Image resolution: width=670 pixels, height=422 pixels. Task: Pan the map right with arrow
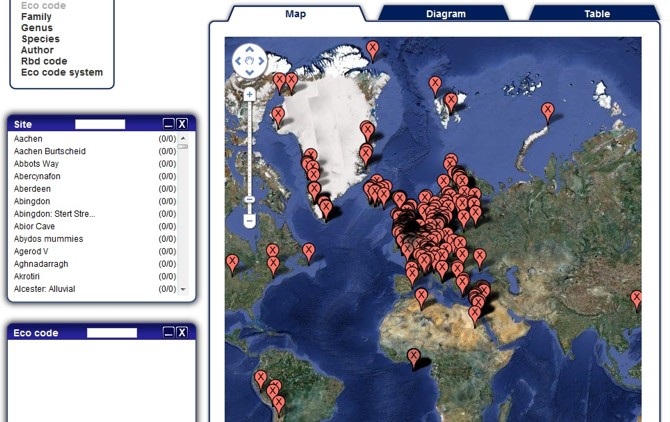pos(261,61)
